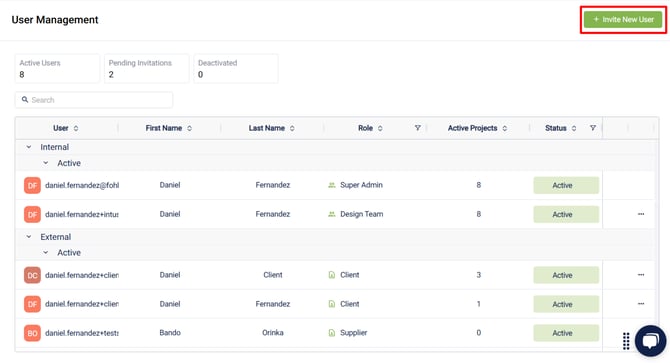This screenshot has height=363, width=670.
Task: Open more options for Daniel Client row
Action: 641,275
